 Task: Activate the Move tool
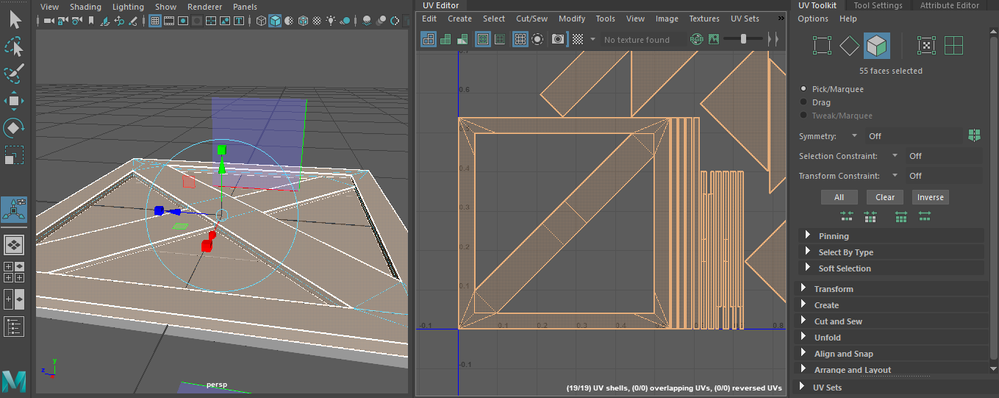[x=14, y=101]
